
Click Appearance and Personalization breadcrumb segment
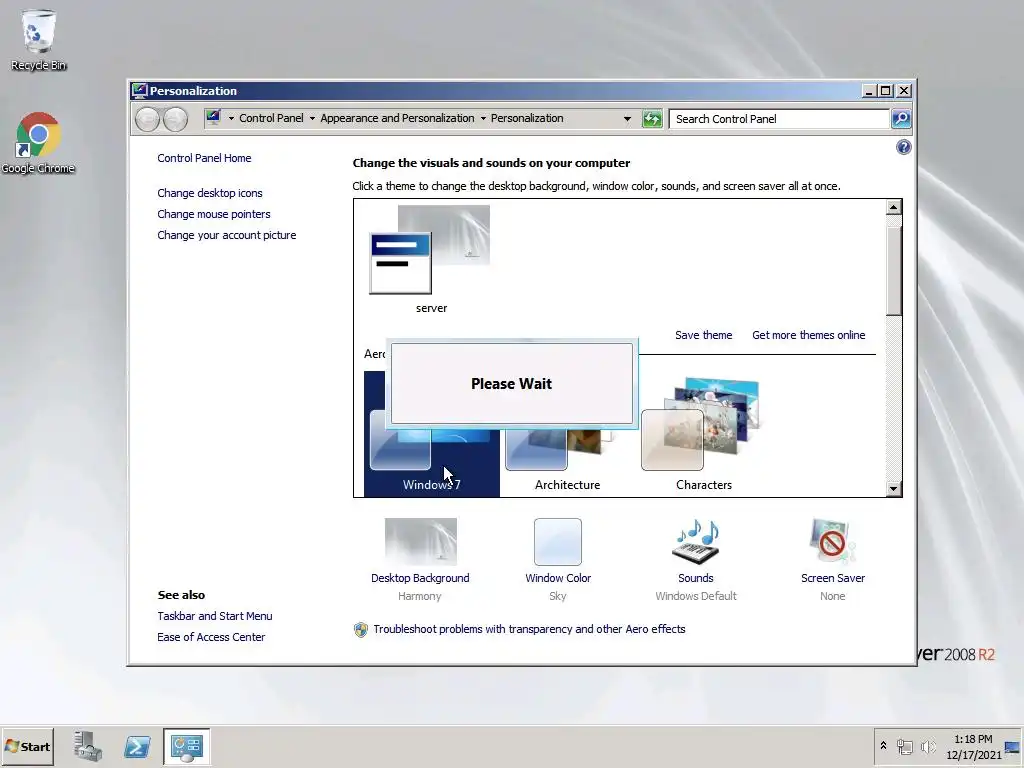tap(397, 118)
